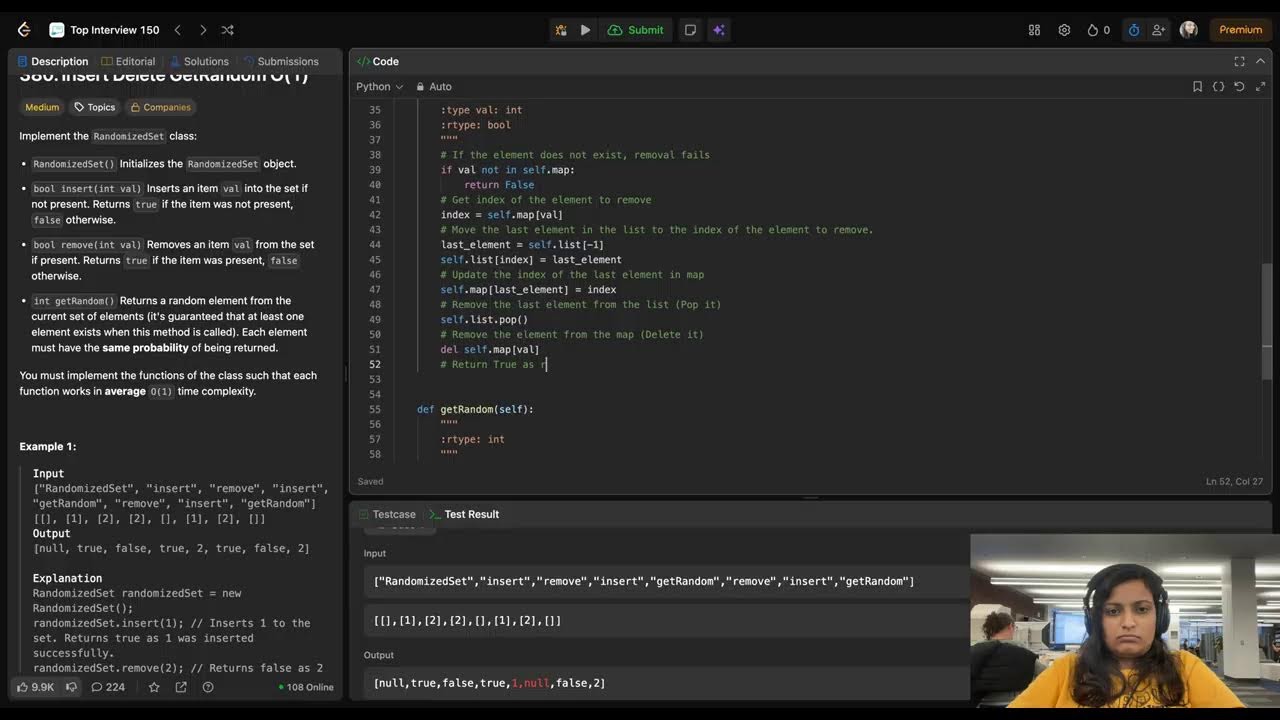The image size is (1280, 720).
Task: Click the LeetCode logo icon
Action: pos(24,30)
